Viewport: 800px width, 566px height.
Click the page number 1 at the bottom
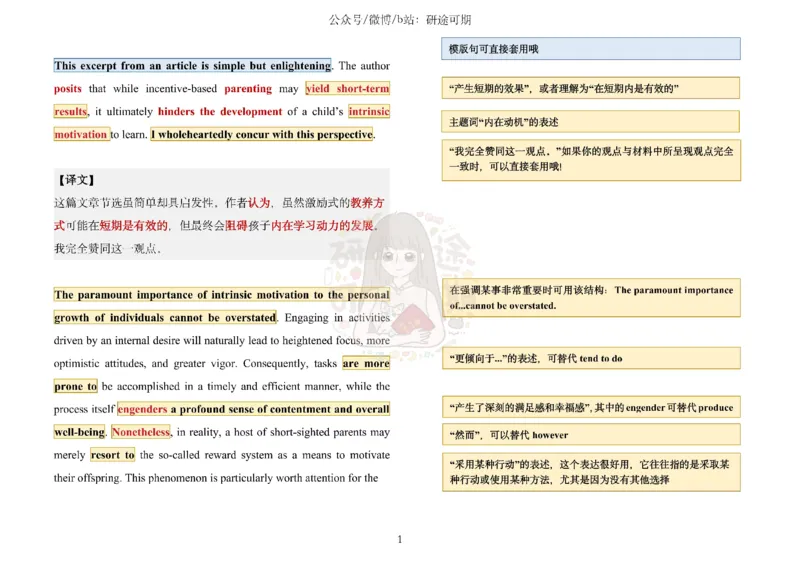pyautogui.click(x=399, y=539)
